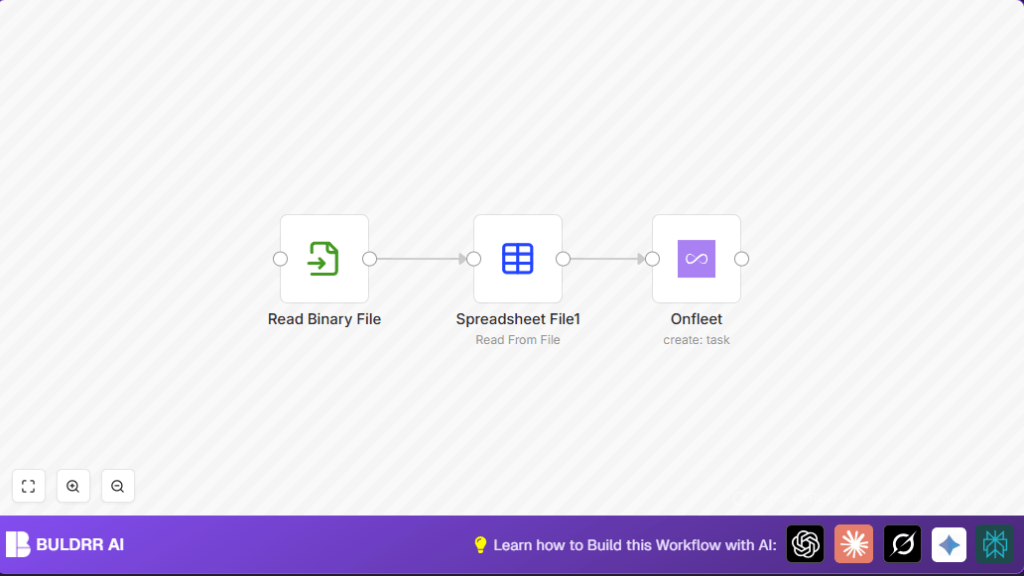Screen dimensions: 1024x576
Task: Zoom out on the workflow canvas
Action: pos(118,486)
